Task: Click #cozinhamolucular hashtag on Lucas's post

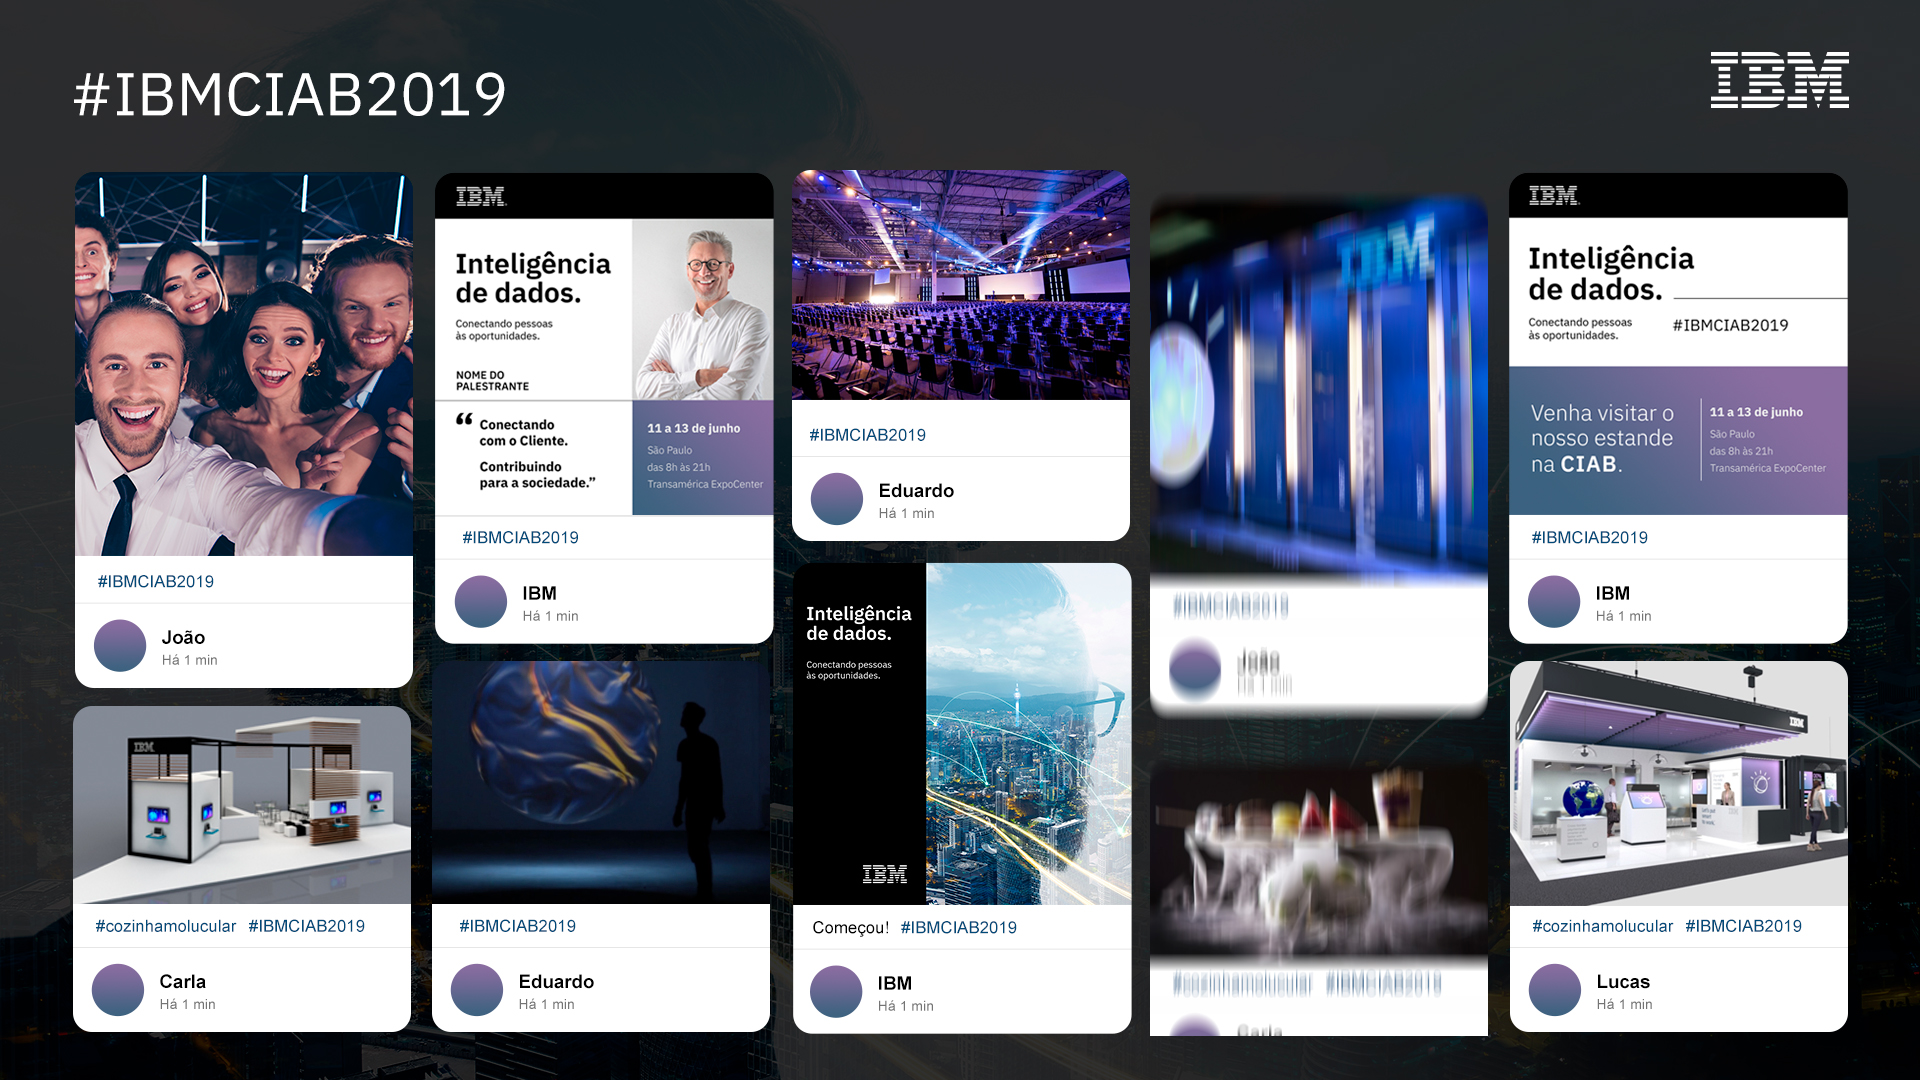Action: point(1602,926)
